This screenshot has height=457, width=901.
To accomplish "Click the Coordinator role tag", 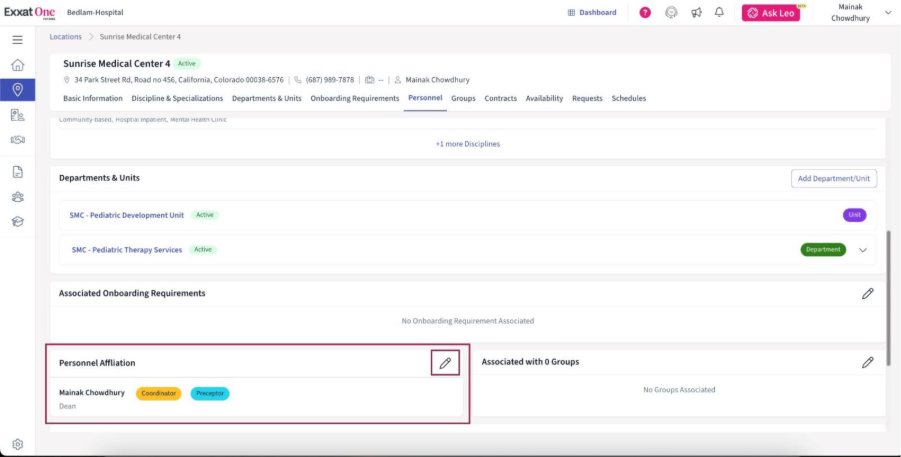I will coord(159,394).
